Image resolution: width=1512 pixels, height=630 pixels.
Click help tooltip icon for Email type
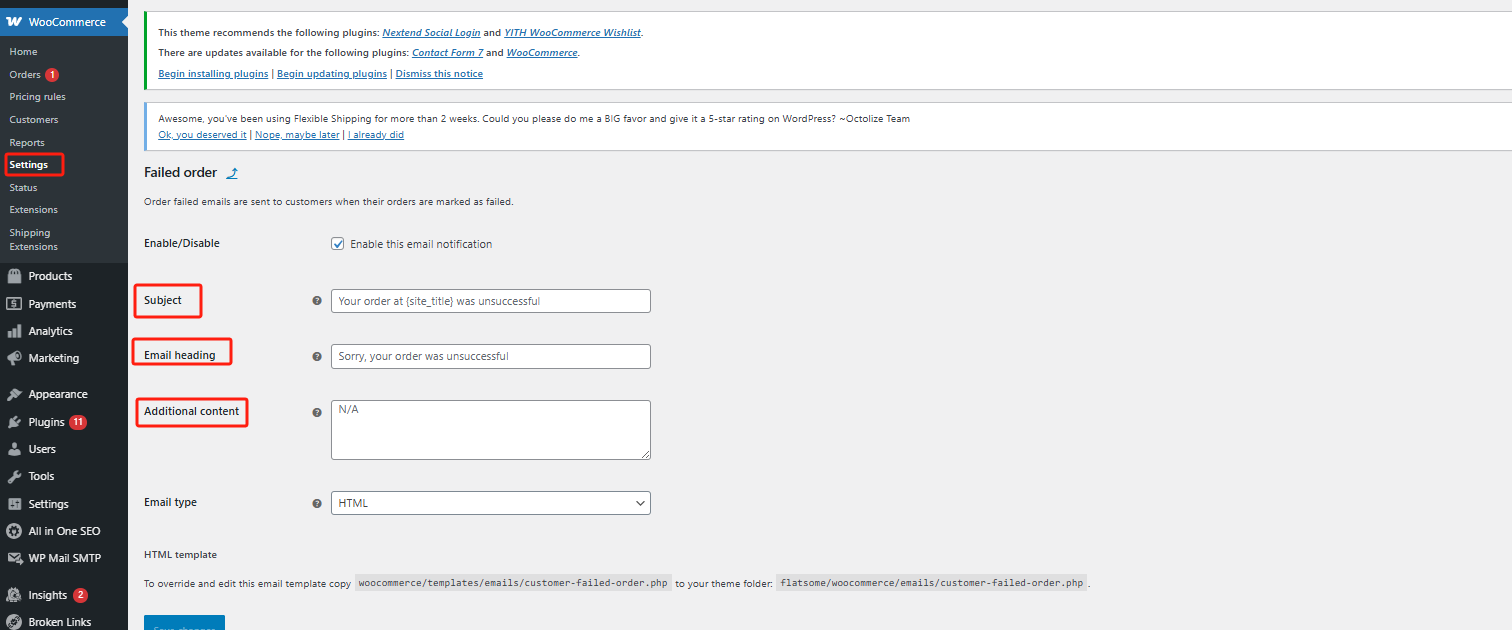tap(317, 503)
